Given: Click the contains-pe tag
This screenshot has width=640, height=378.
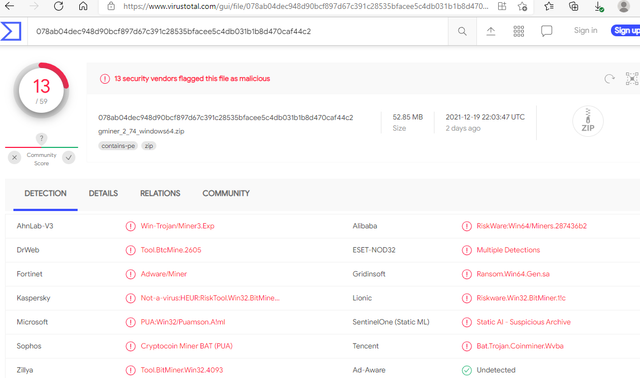Looking at the screenshot, I should click(118, 146).
